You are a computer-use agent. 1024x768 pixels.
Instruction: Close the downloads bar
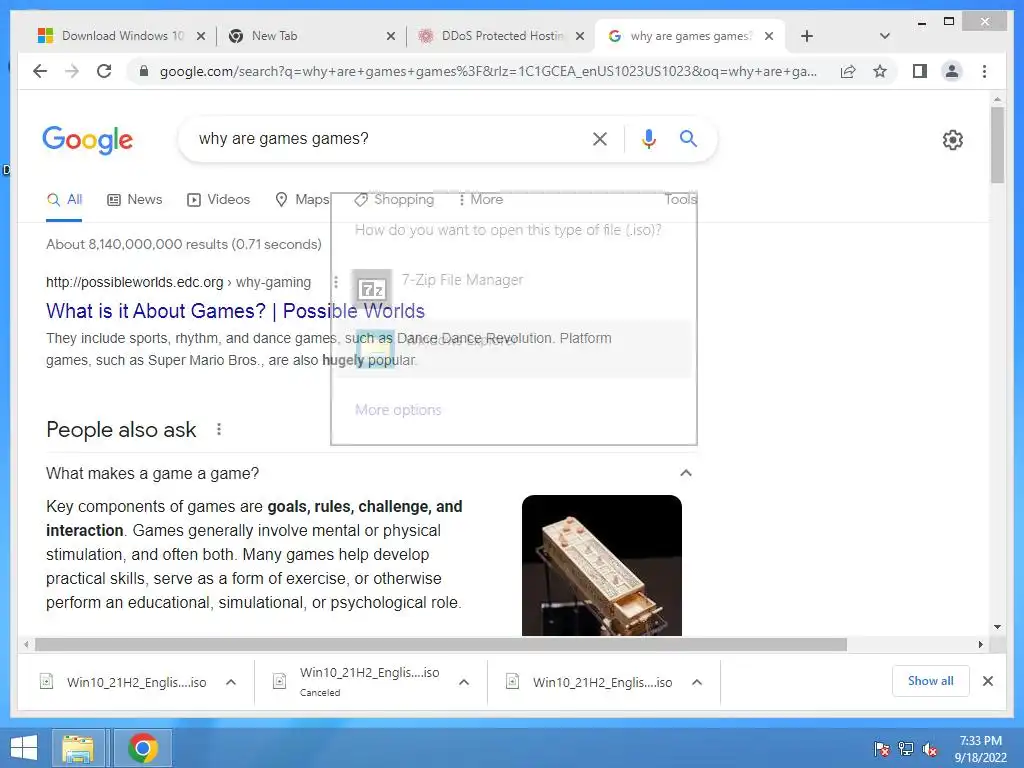point(987,681)
